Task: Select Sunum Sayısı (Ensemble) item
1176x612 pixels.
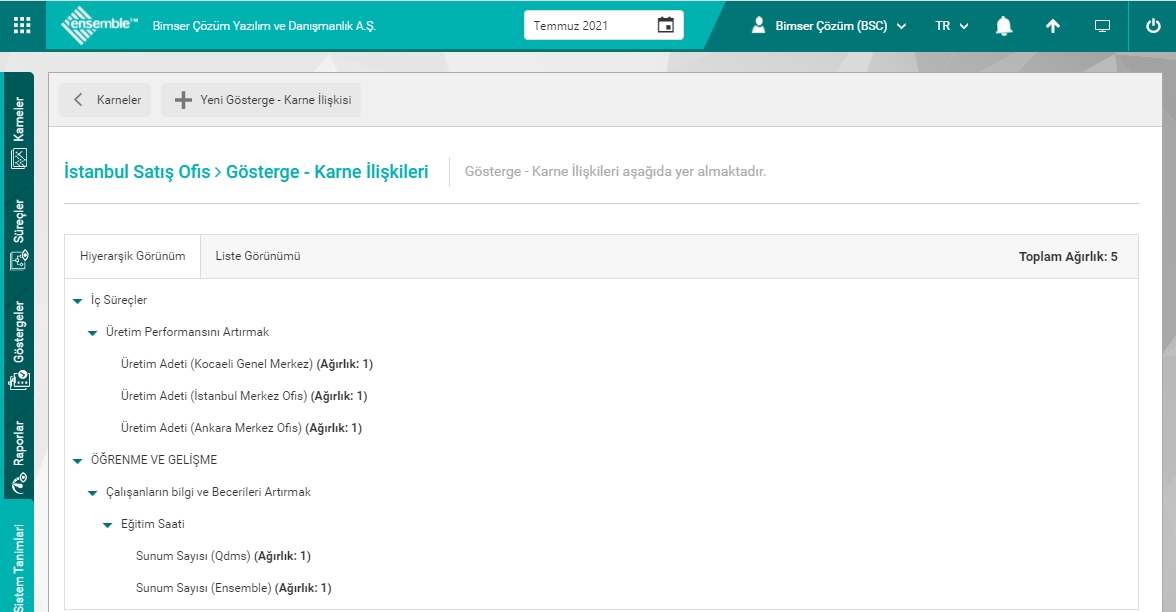Action: (x=233, y=588)
